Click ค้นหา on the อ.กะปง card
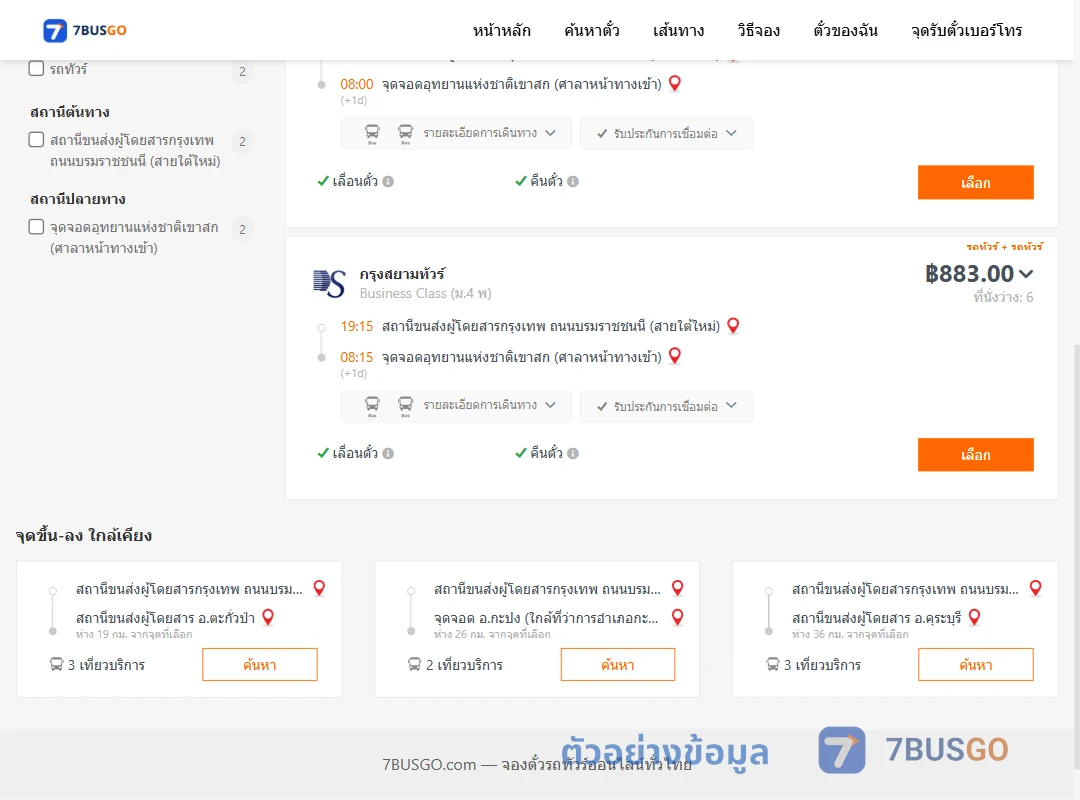The width and height of the screenshot is (1080, 800). click(x=618, y=665)
